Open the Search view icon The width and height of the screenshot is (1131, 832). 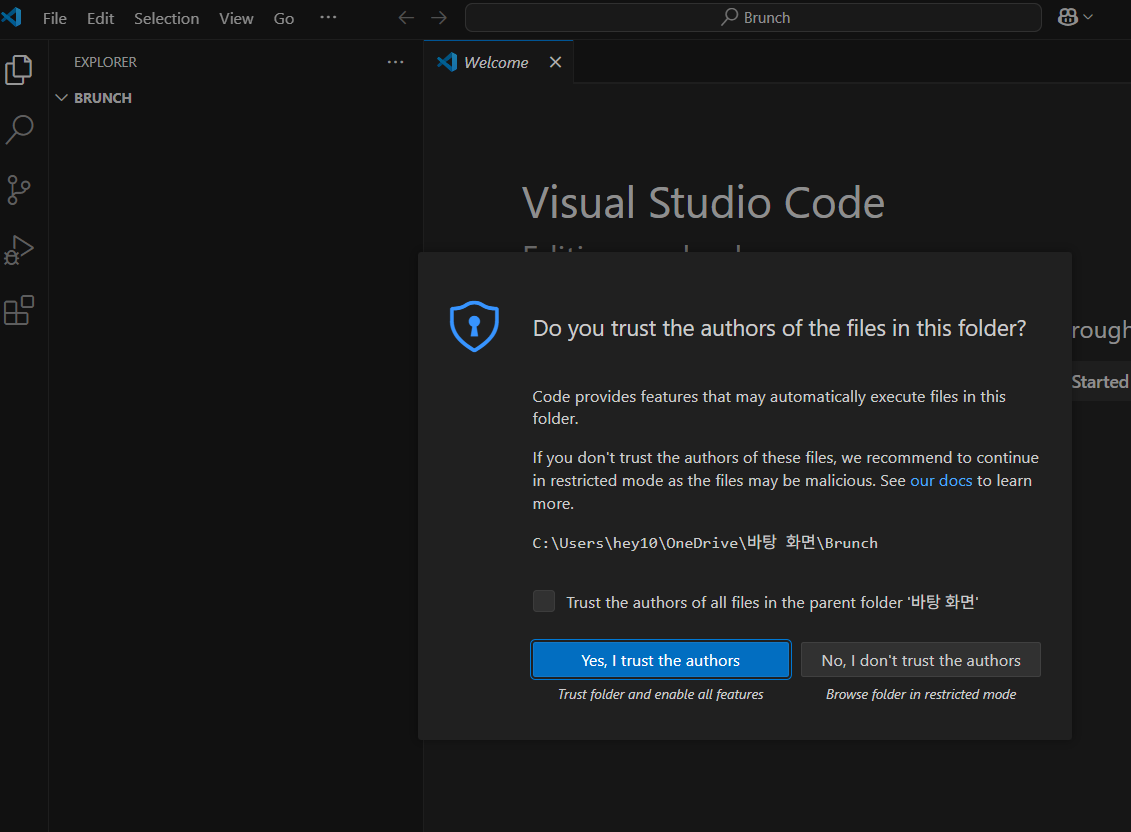(19, 129)
